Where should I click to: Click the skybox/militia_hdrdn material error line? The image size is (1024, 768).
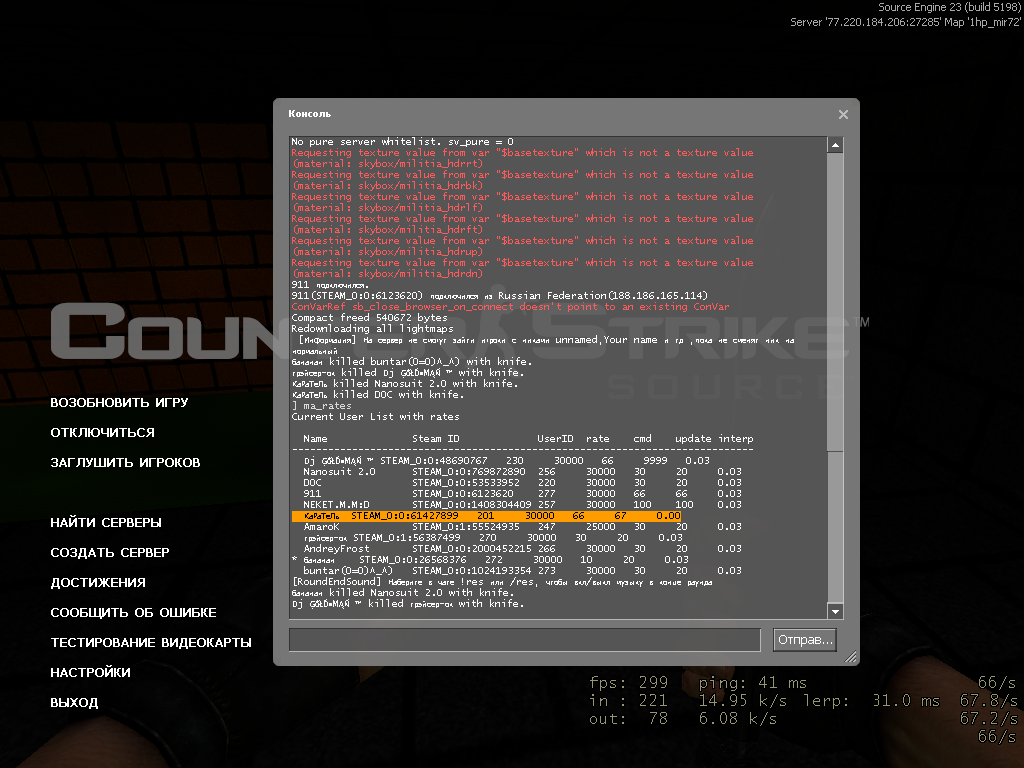coord(388,274)
